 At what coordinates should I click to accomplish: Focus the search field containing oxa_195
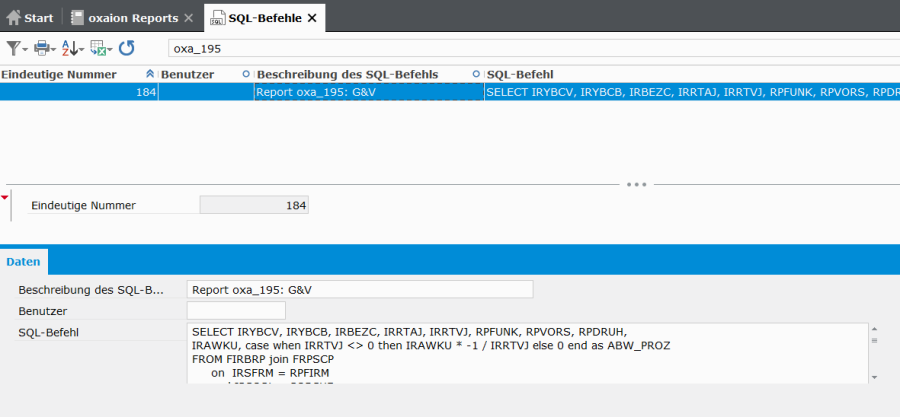pos(534,49)
